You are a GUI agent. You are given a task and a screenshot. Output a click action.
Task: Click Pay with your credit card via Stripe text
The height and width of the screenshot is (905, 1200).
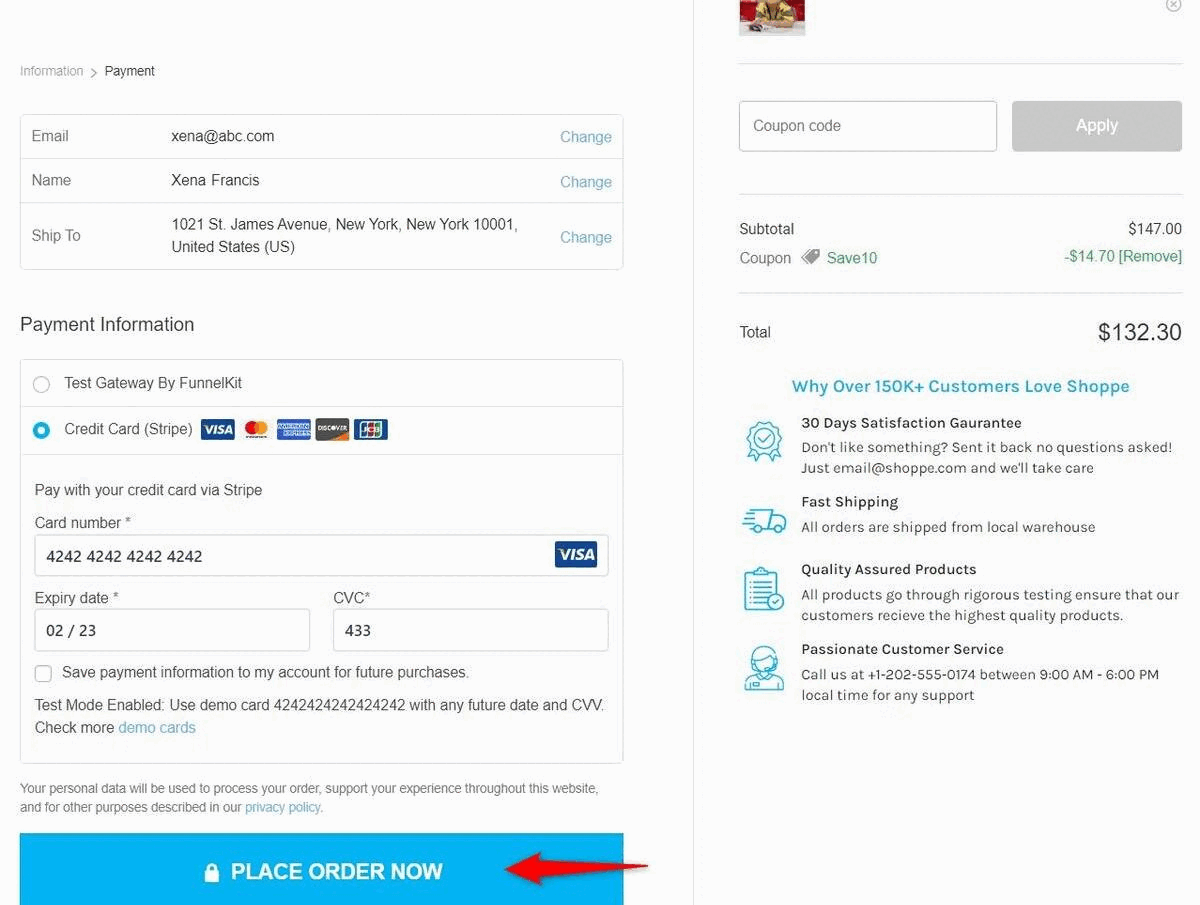pos(148,490)
